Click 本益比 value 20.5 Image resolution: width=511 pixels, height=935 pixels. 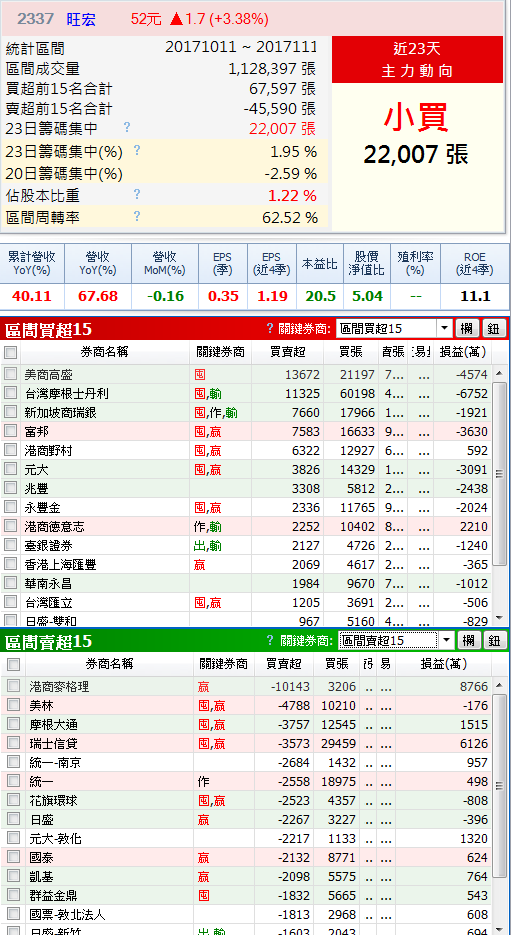coord(320,296)
